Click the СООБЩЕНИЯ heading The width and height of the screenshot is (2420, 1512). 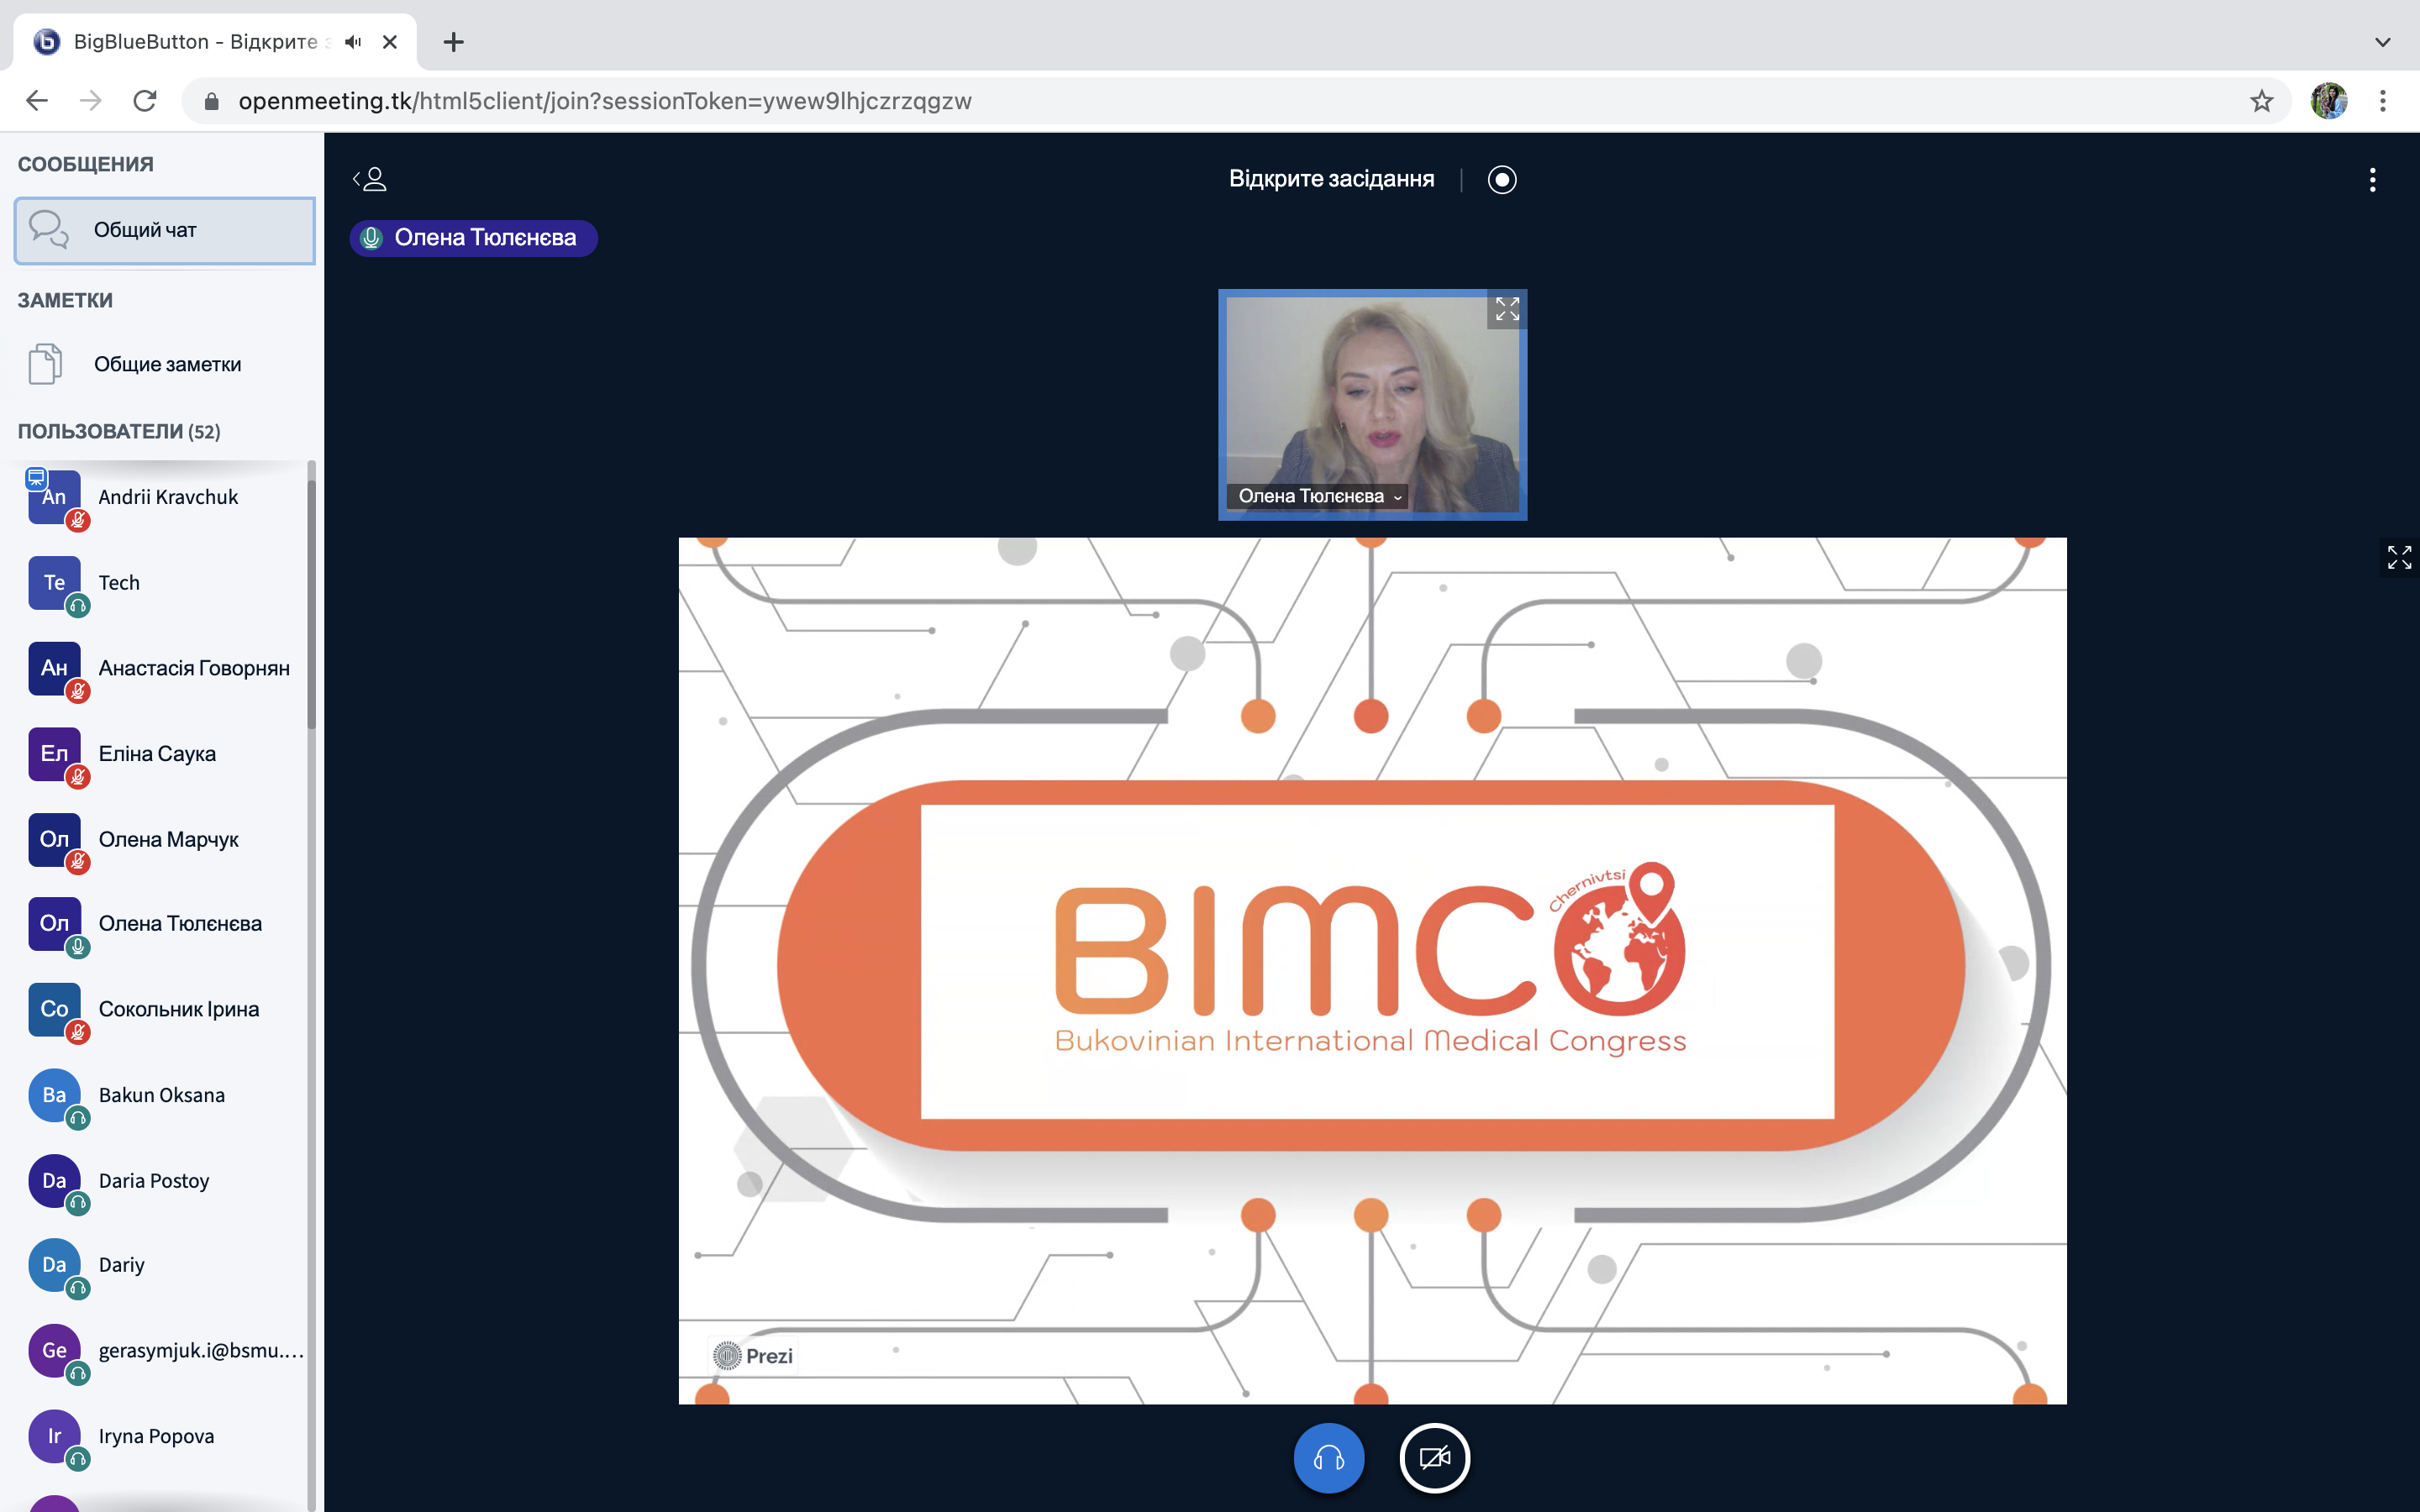(86, 164)
